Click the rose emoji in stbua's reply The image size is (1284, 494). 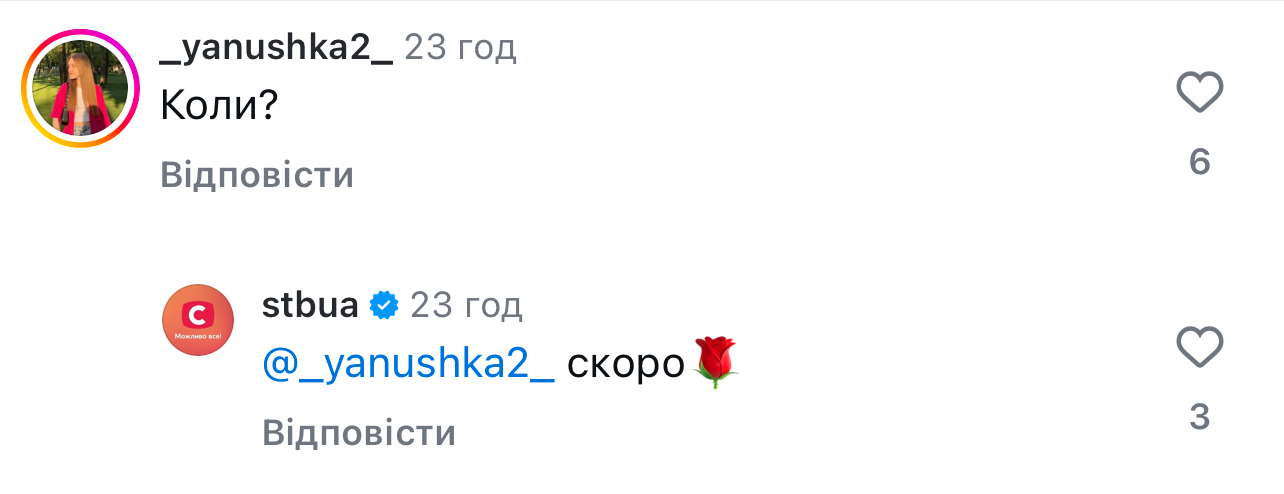[x=714, y=363]
